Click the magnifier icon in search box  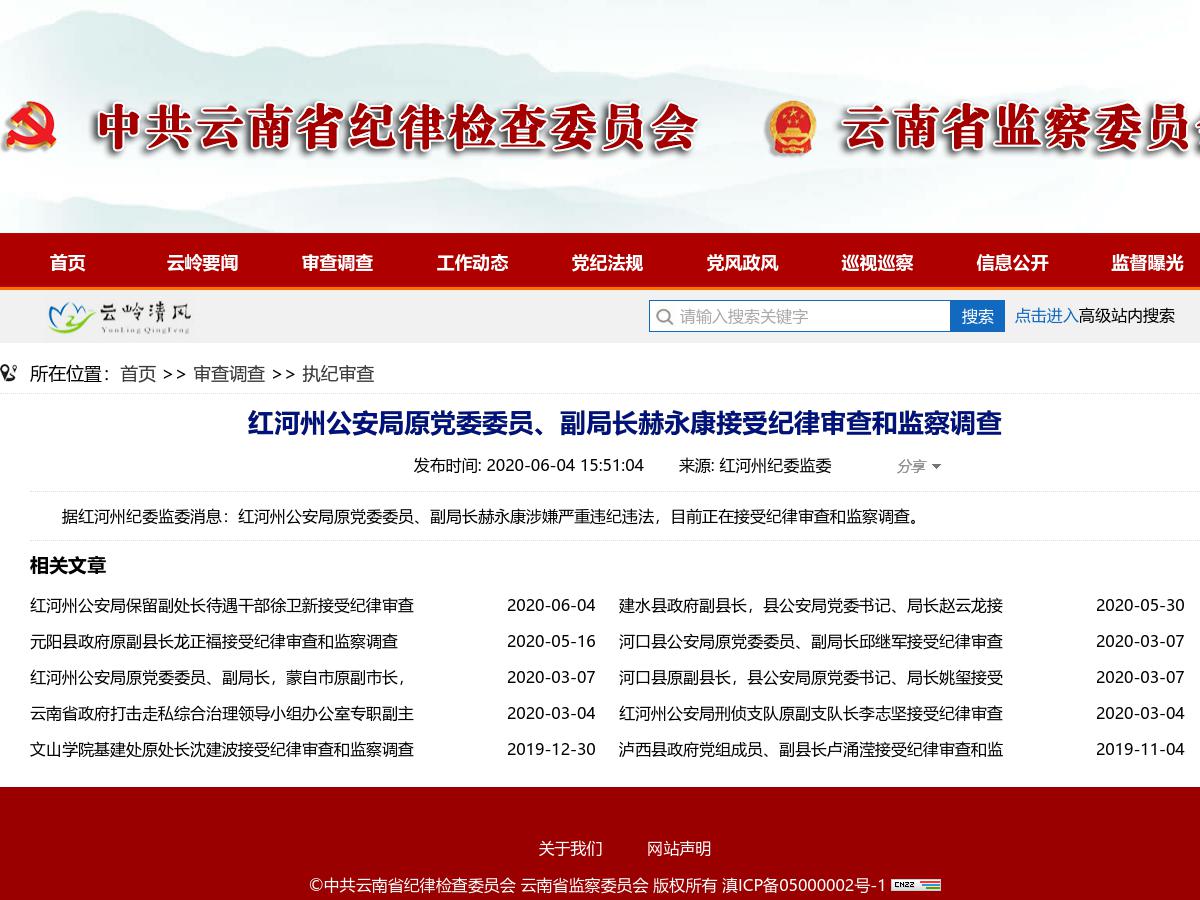(664, 317)
